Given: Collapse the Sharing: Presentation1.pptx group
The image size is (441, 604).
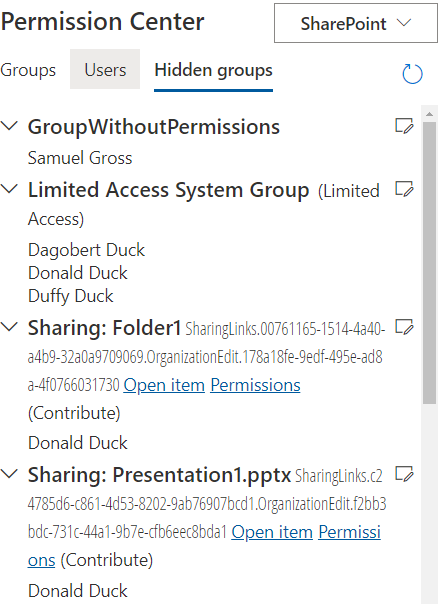Looking at the screenshot, I should tap(10, 474).
